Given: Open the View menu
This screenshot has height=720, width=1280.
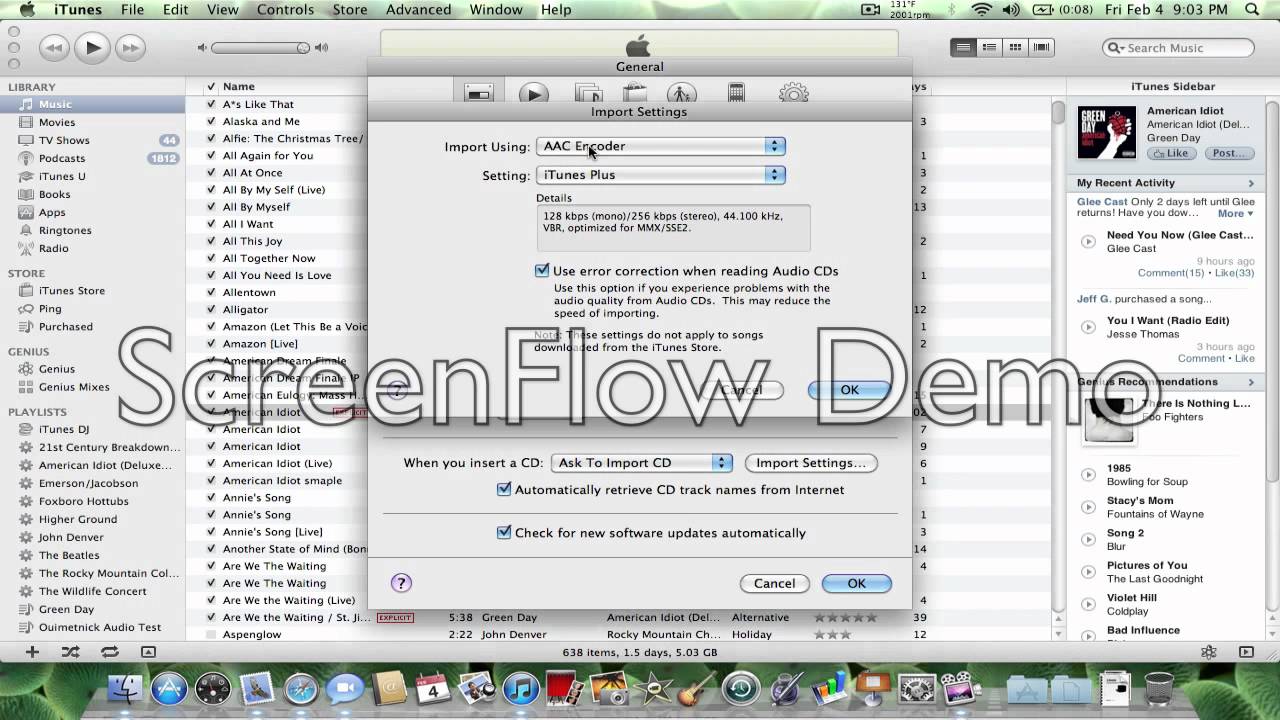Looking at the screenshot, I should [x=222, y=10].
